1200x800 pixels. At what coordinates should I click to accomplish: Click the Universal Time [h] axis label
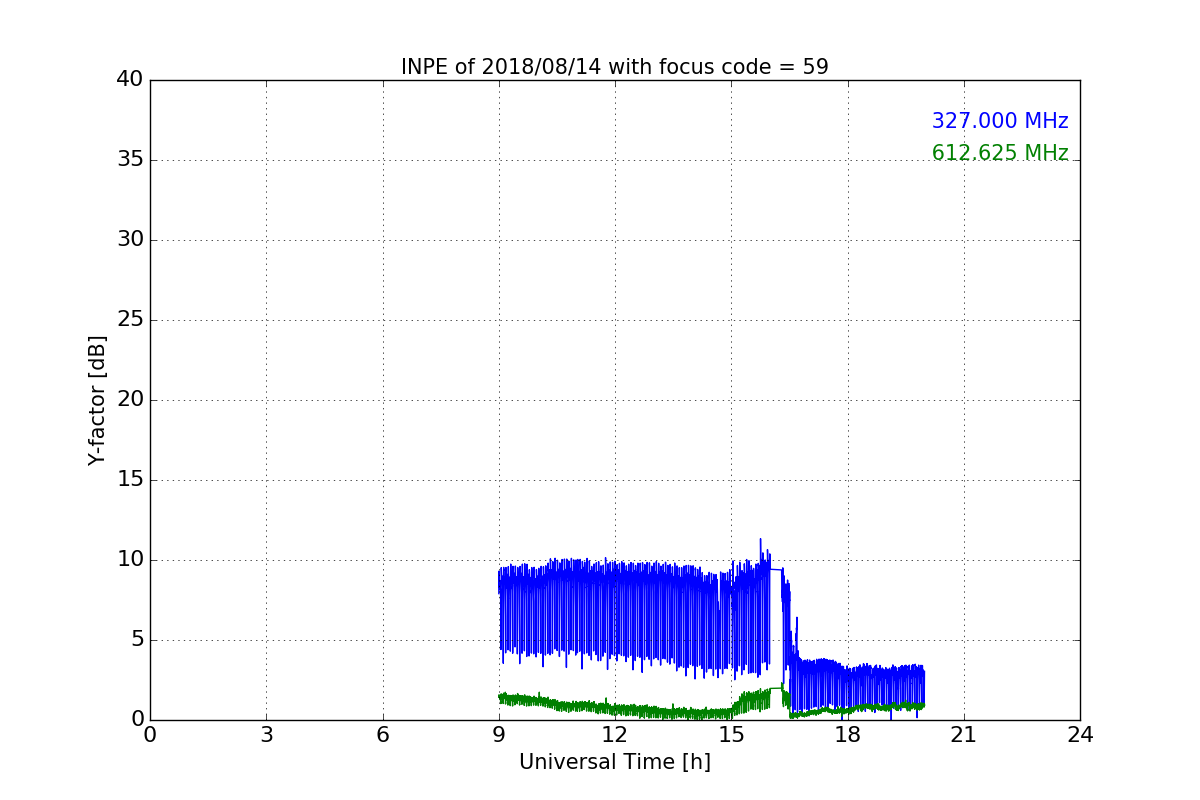[615, 762]
